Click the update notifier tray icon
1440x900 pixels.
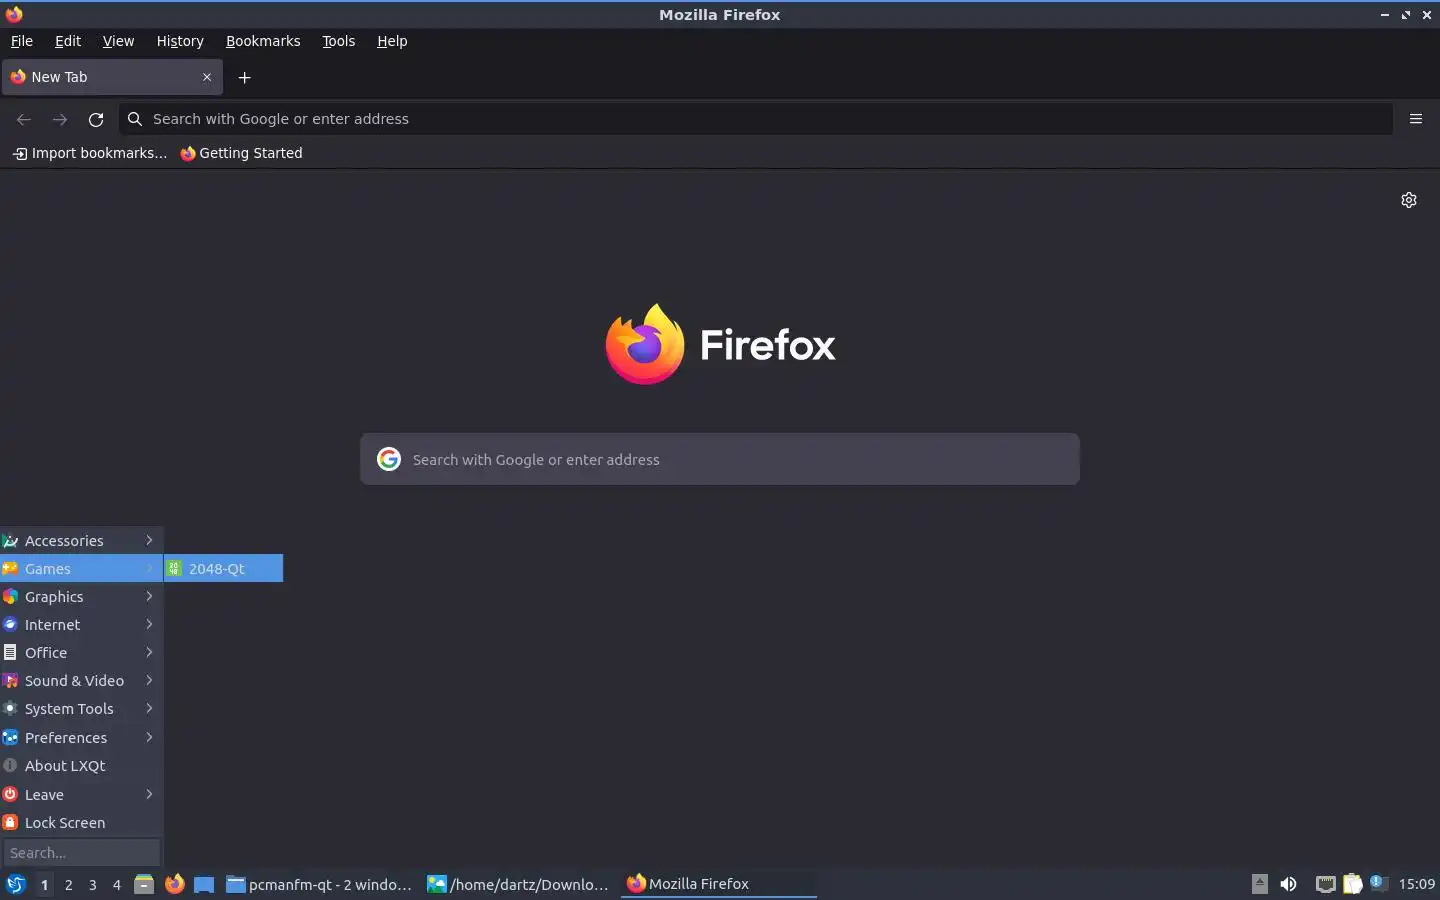[1378, 883]
